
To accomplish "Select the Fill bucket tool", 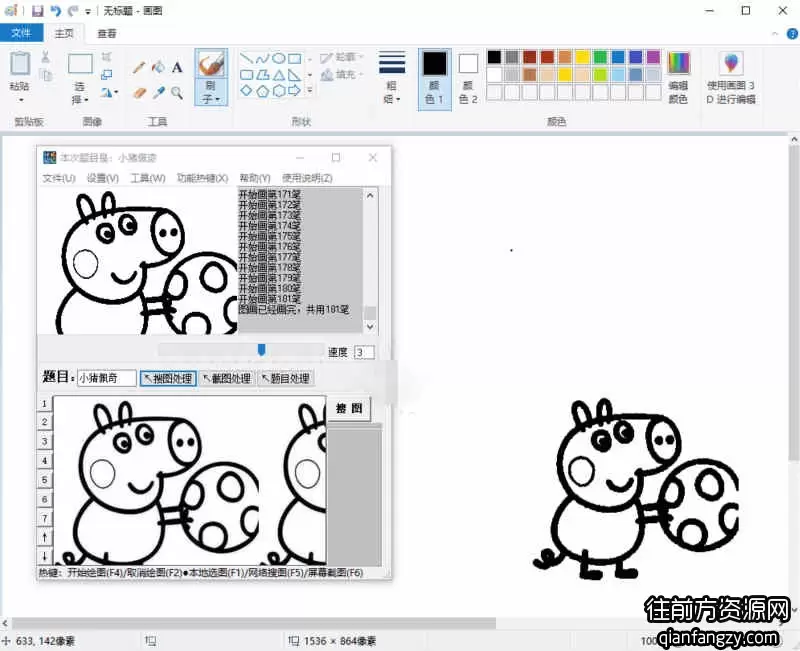I will [x=158, y=67].
